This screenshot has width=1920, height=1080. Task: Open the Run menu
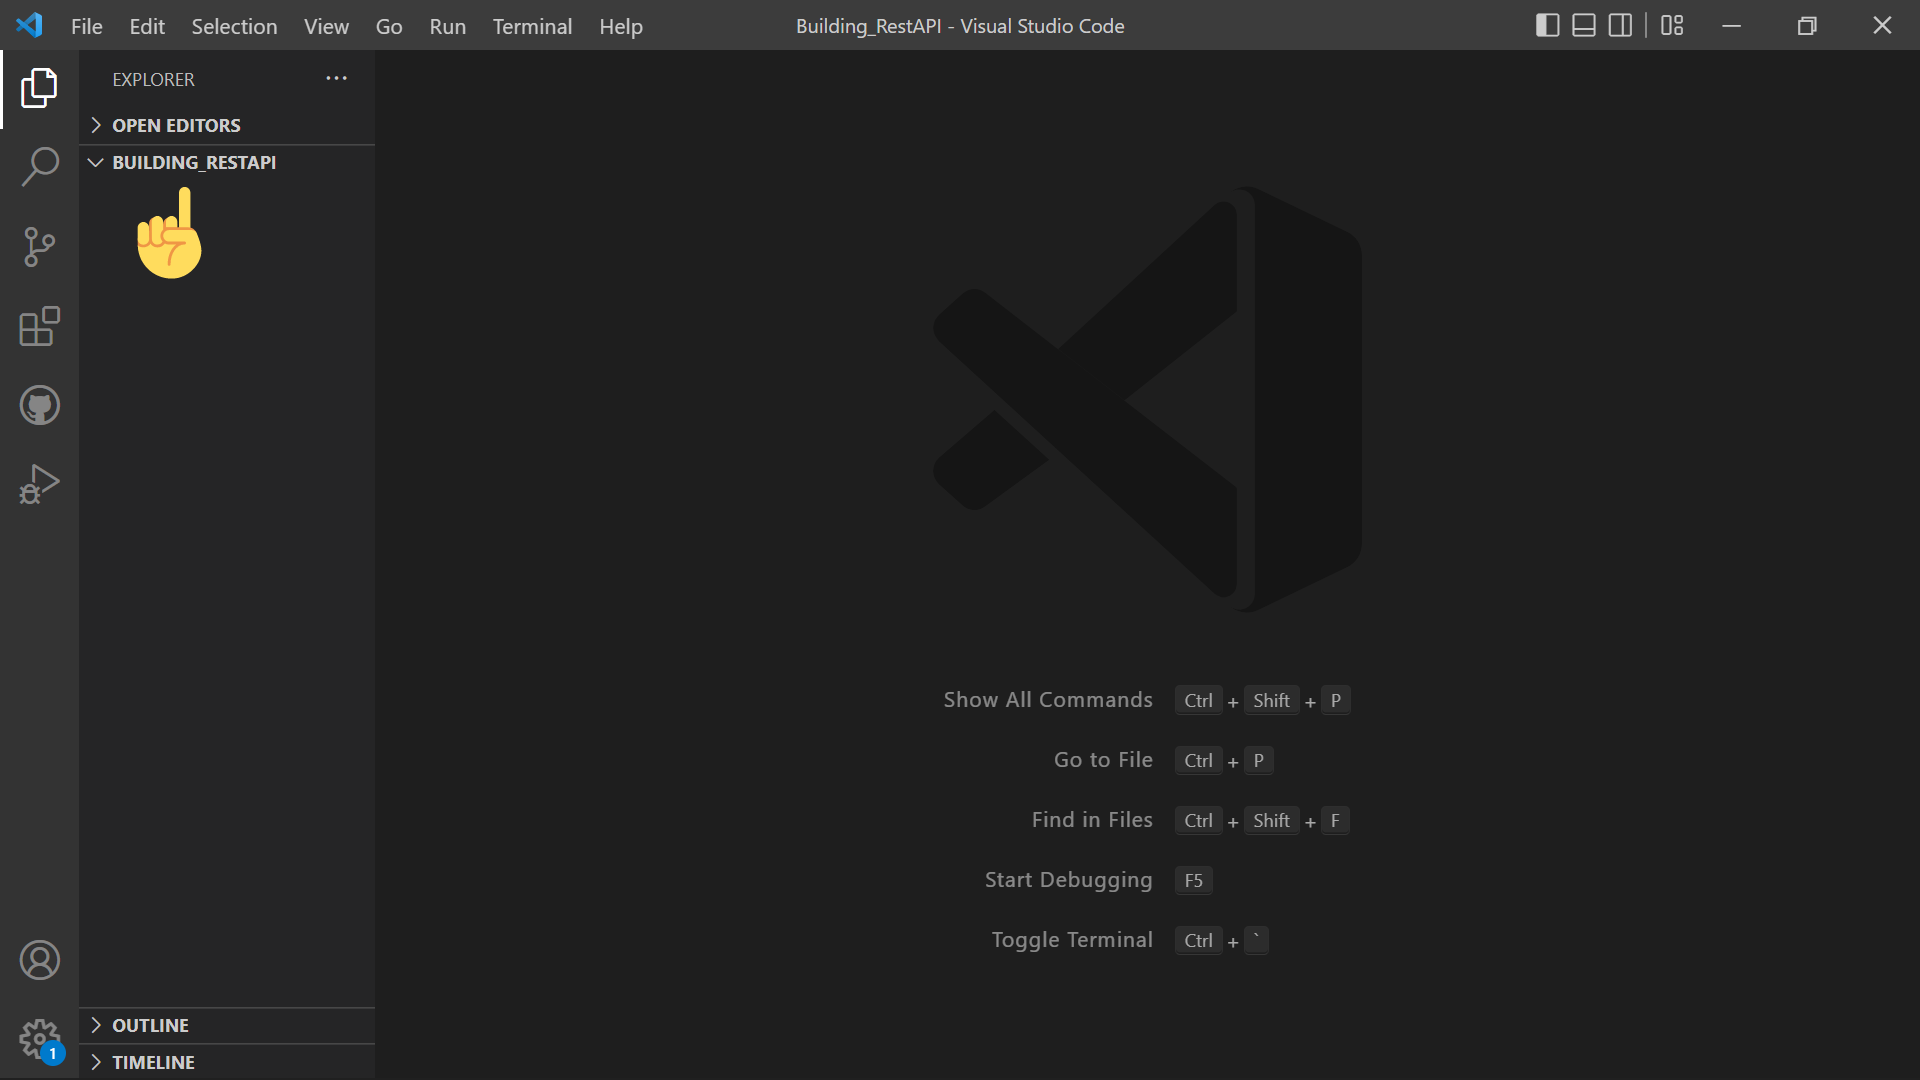[447, 26]
